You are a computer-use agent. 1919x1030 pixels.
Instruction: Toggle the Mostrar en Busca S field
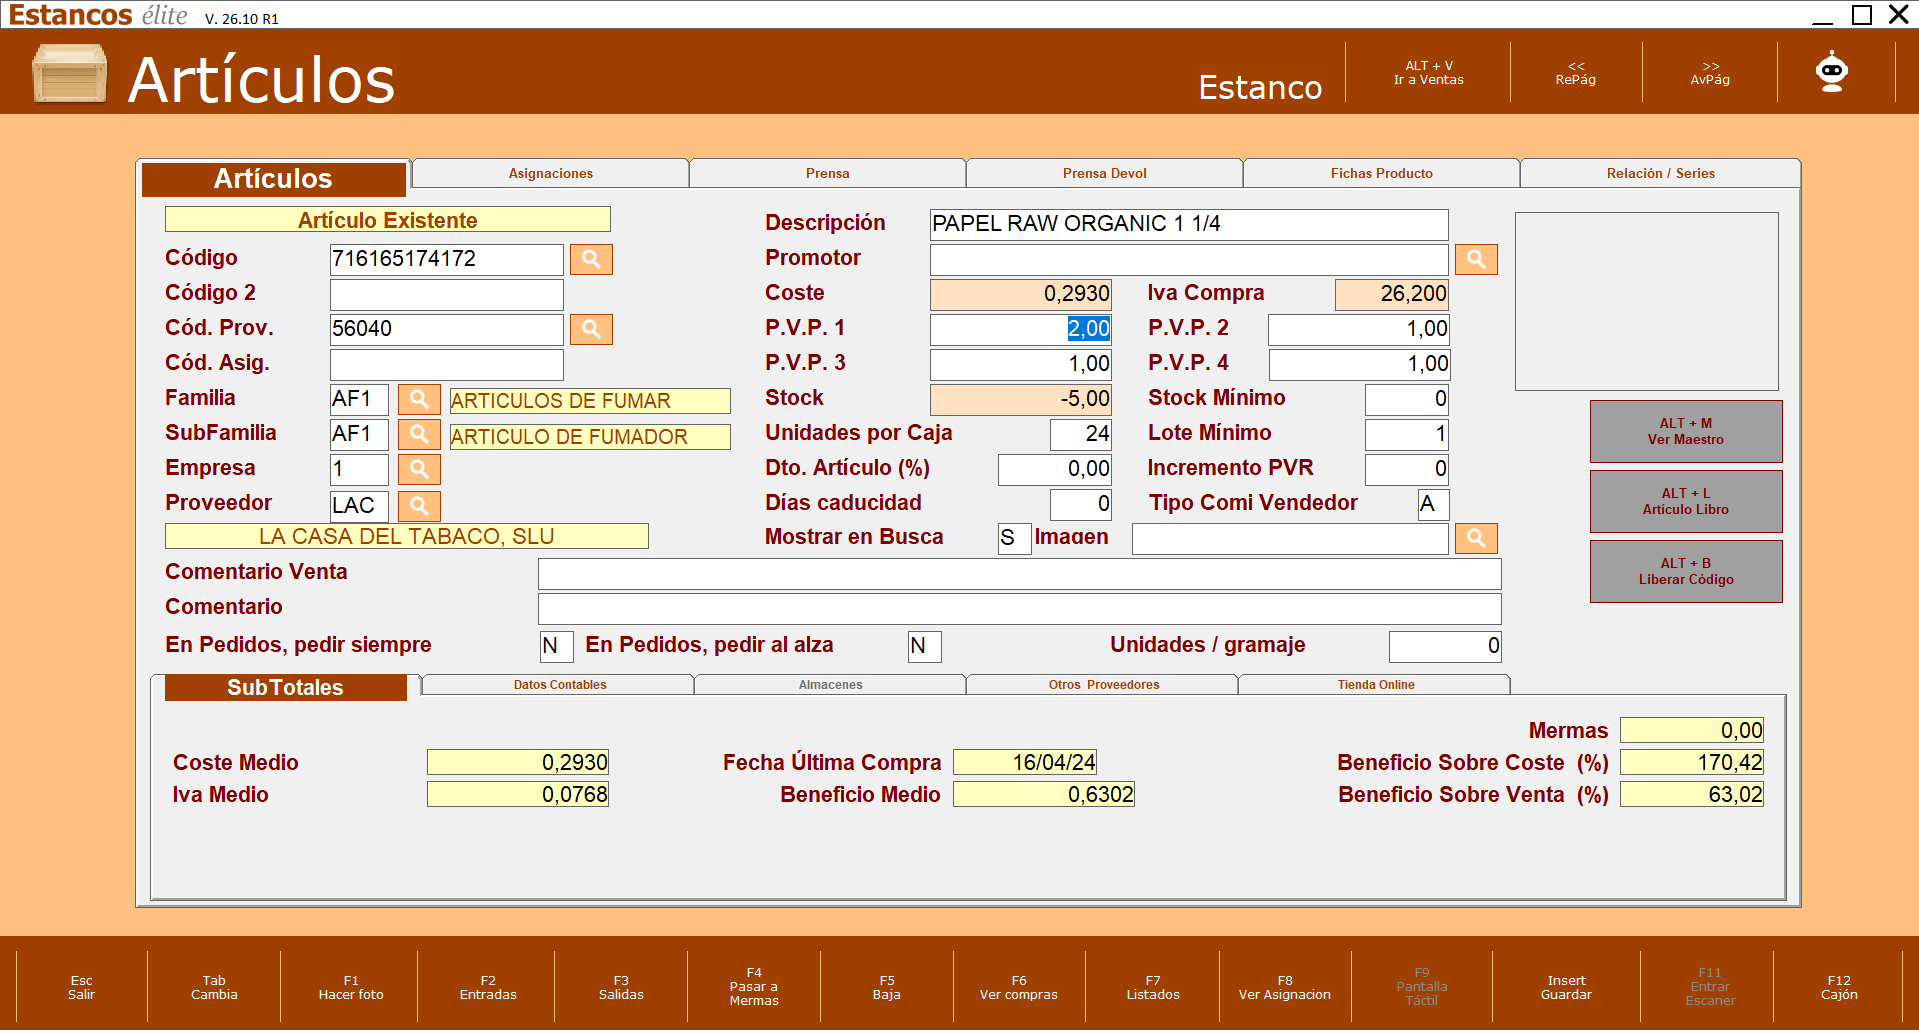pos(1014,538)
